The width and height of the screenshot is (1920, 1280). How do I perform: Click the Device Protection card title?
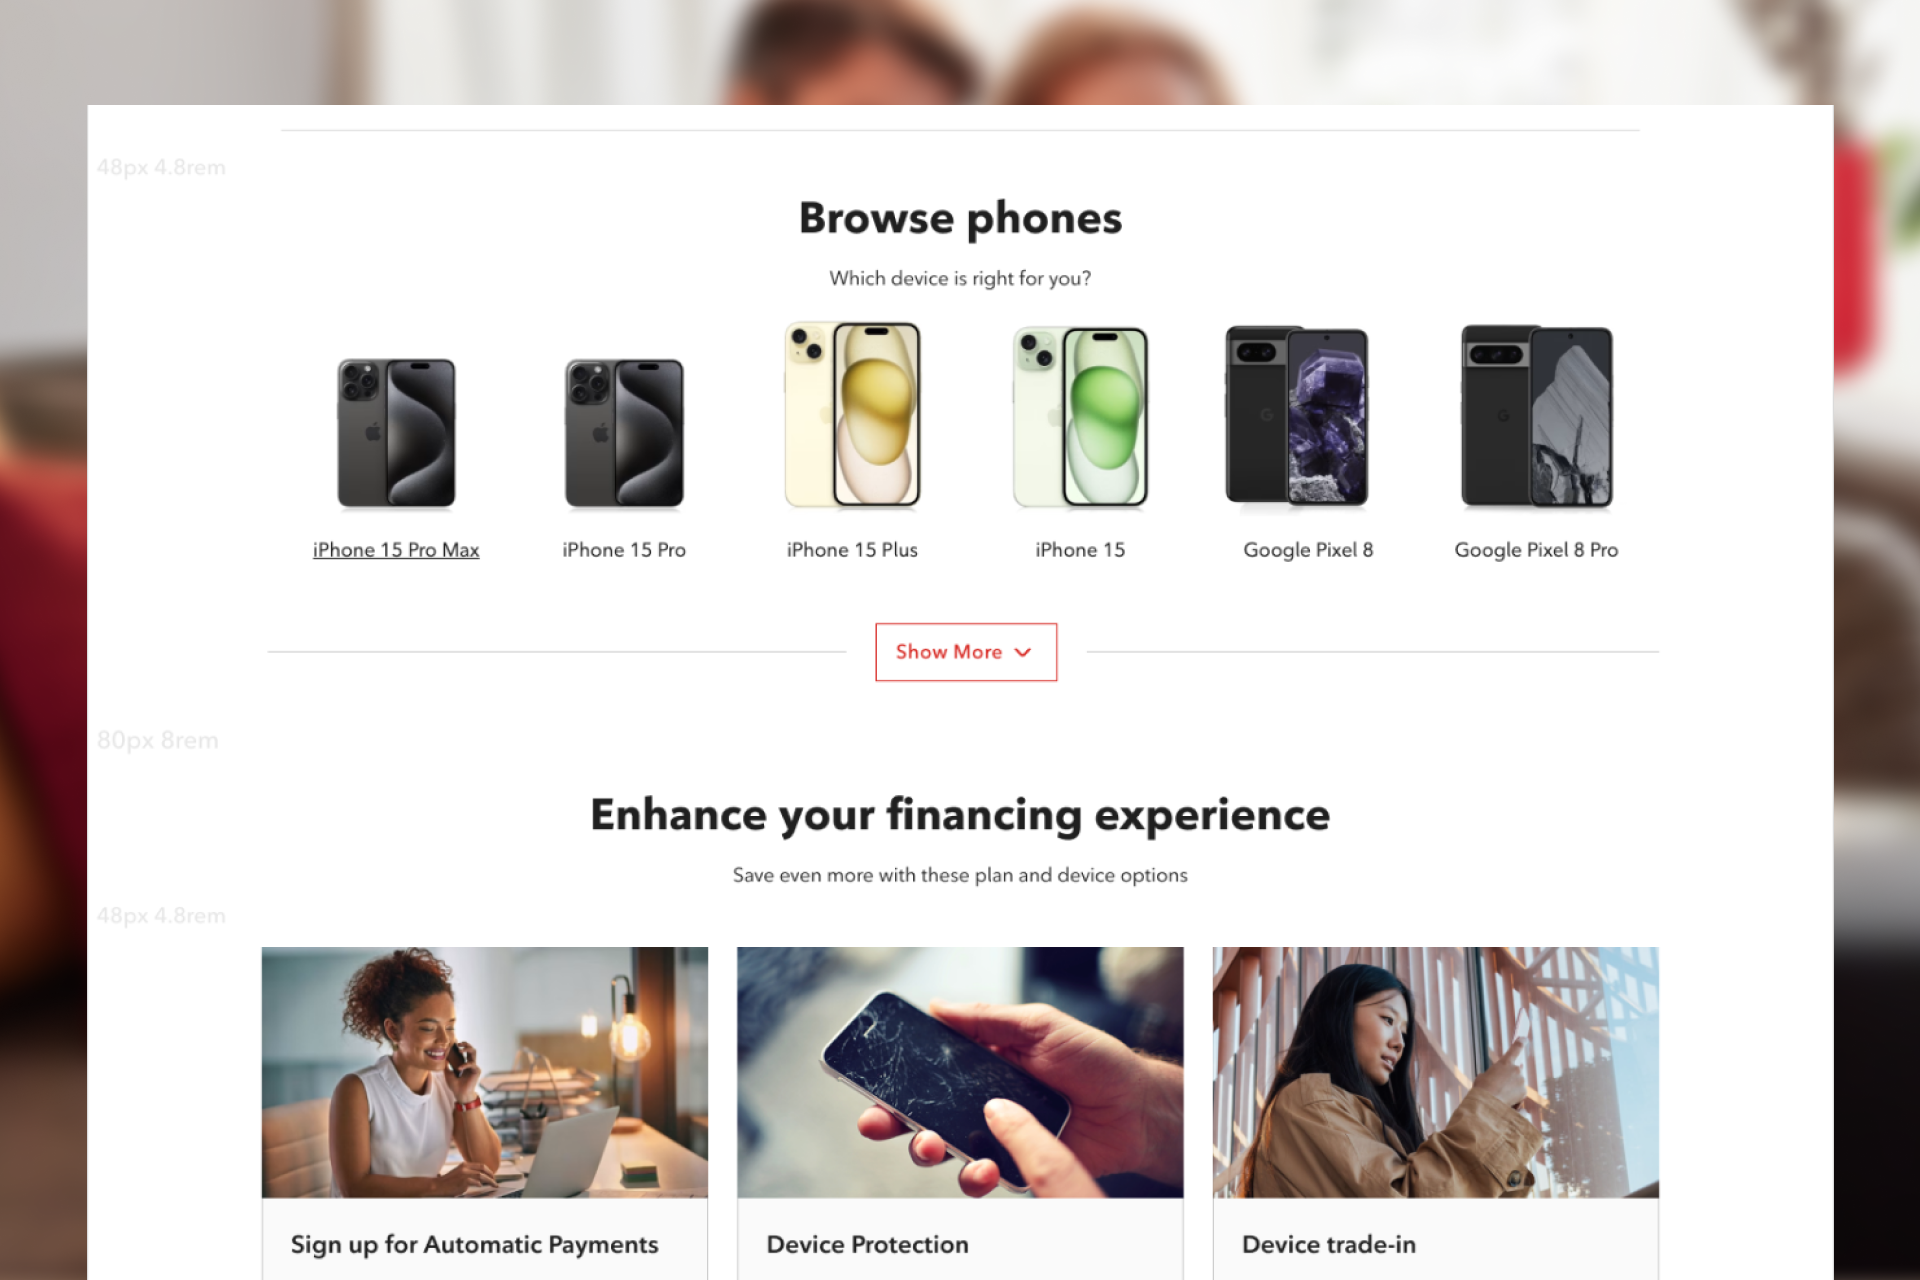coord(868,1245)
